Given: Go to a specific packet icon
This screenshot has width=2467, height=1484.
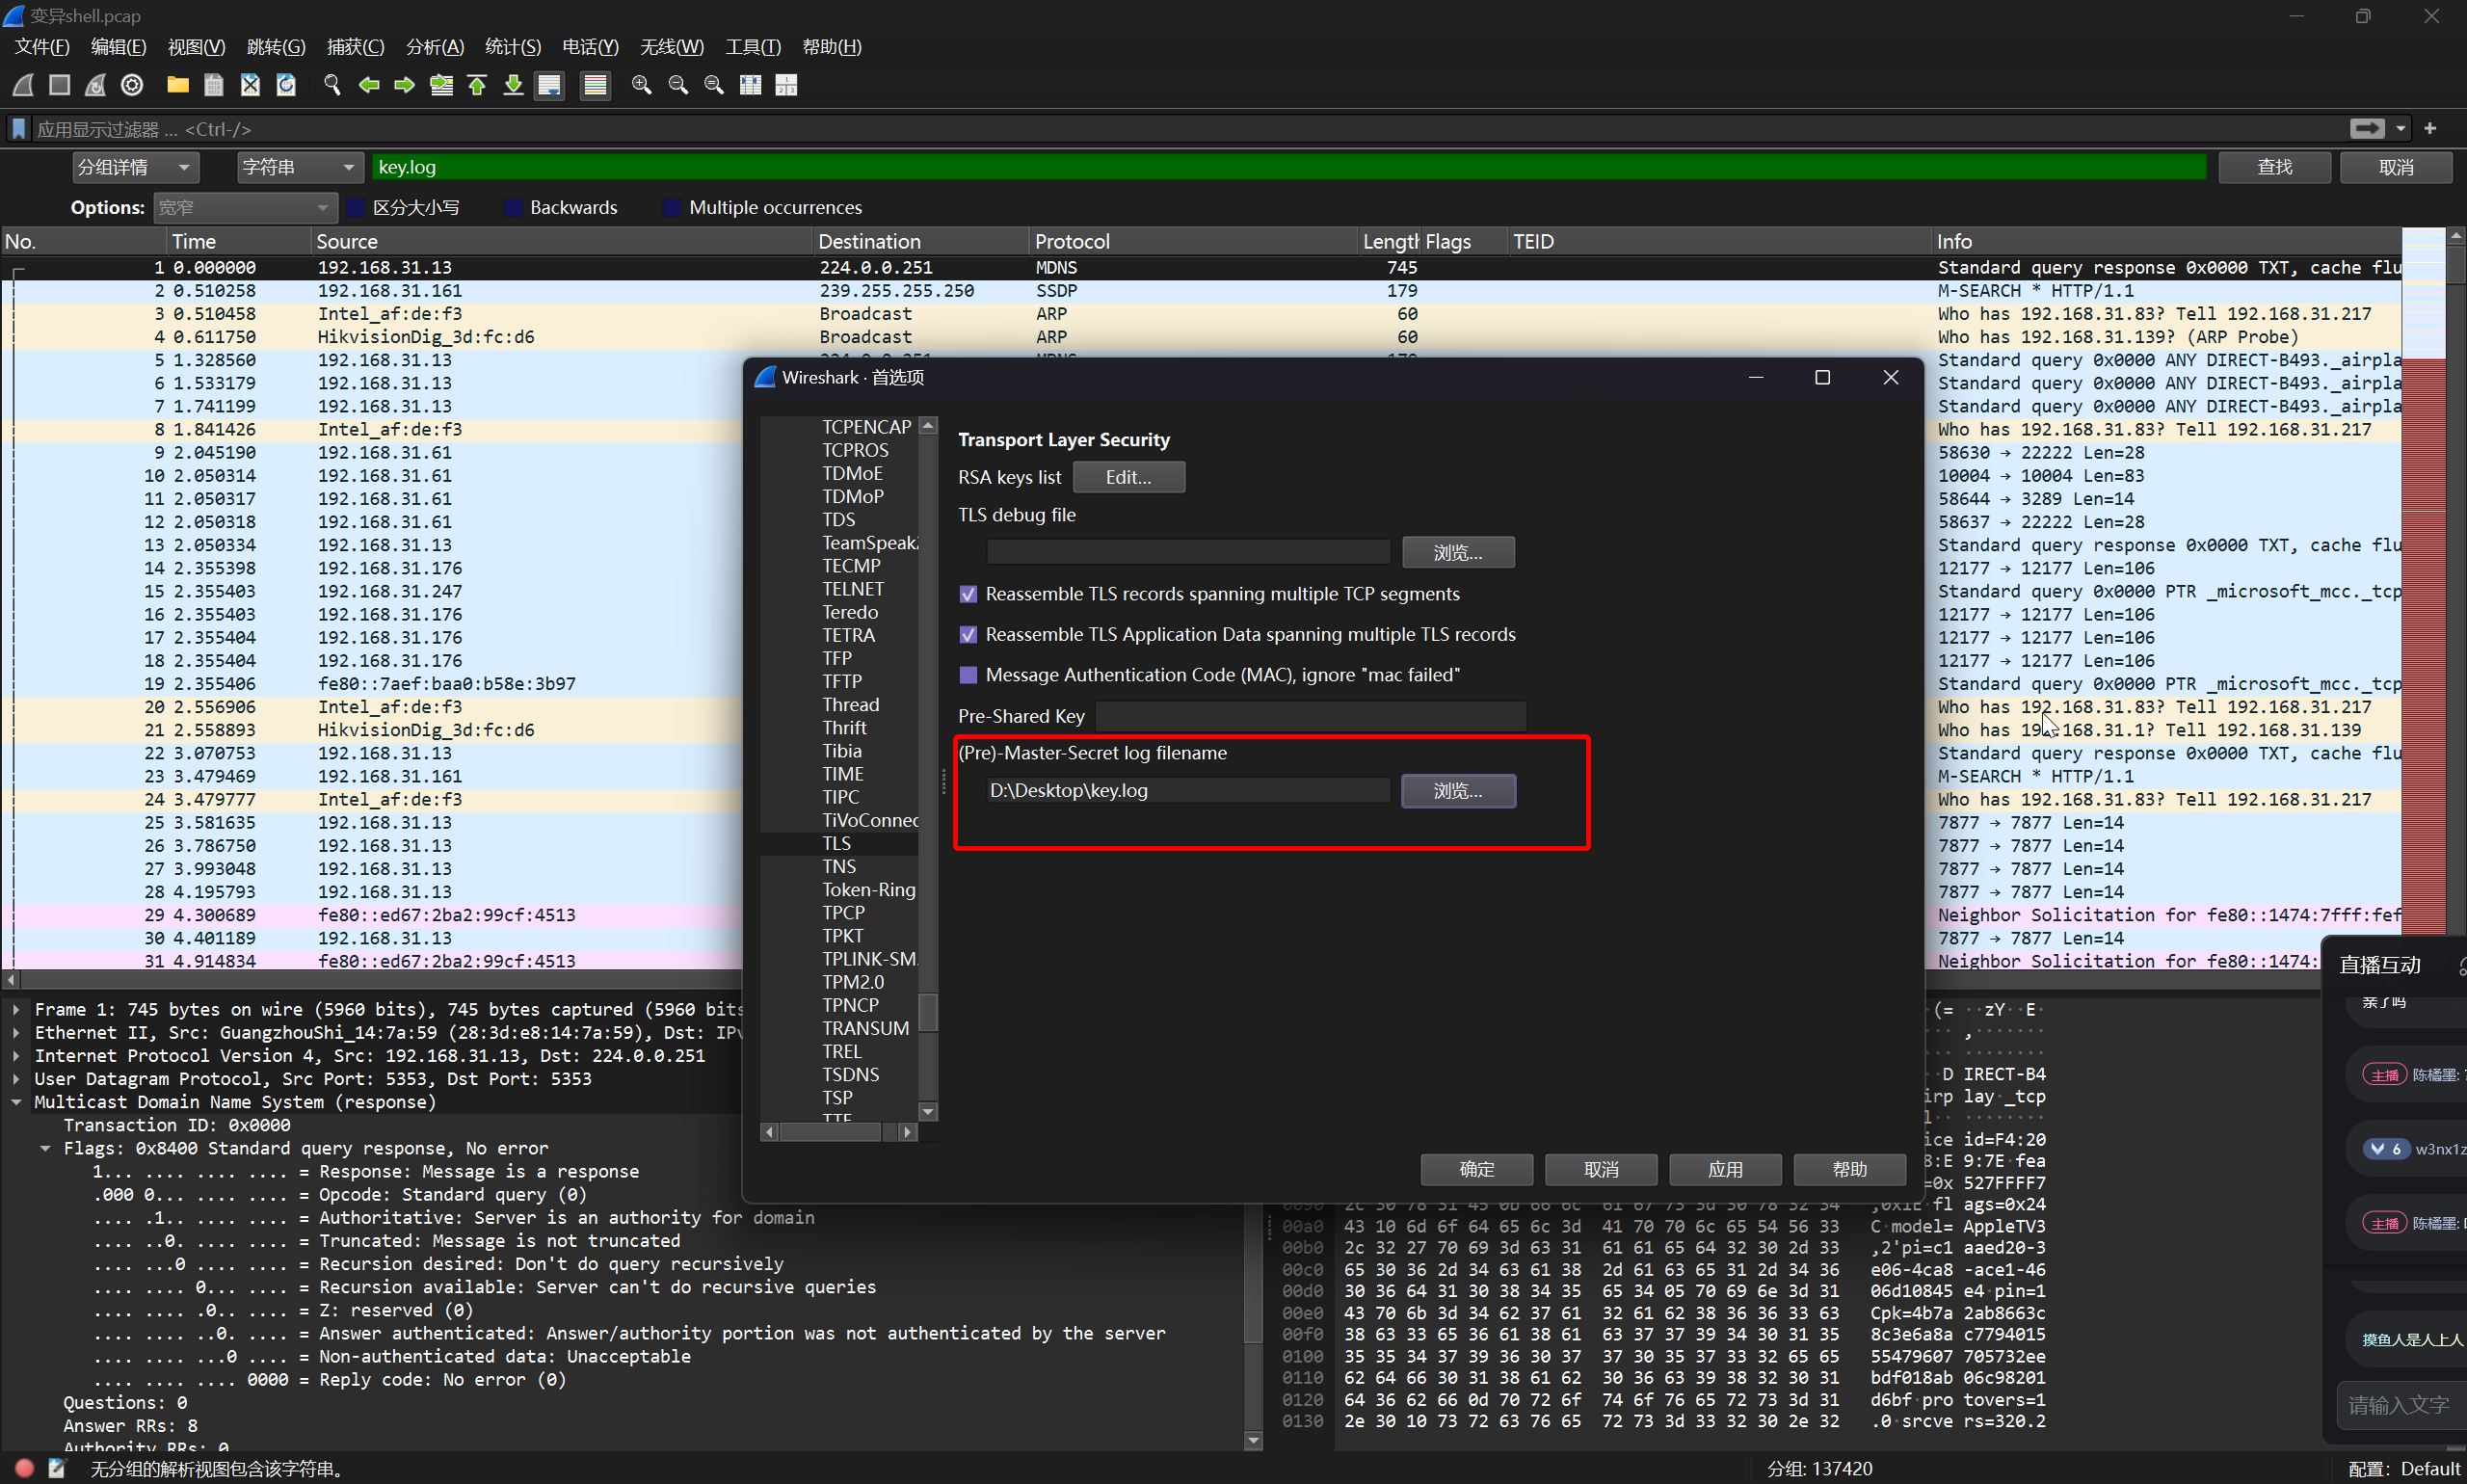Looking at the screenshot, I should click(x=441, y=85).
